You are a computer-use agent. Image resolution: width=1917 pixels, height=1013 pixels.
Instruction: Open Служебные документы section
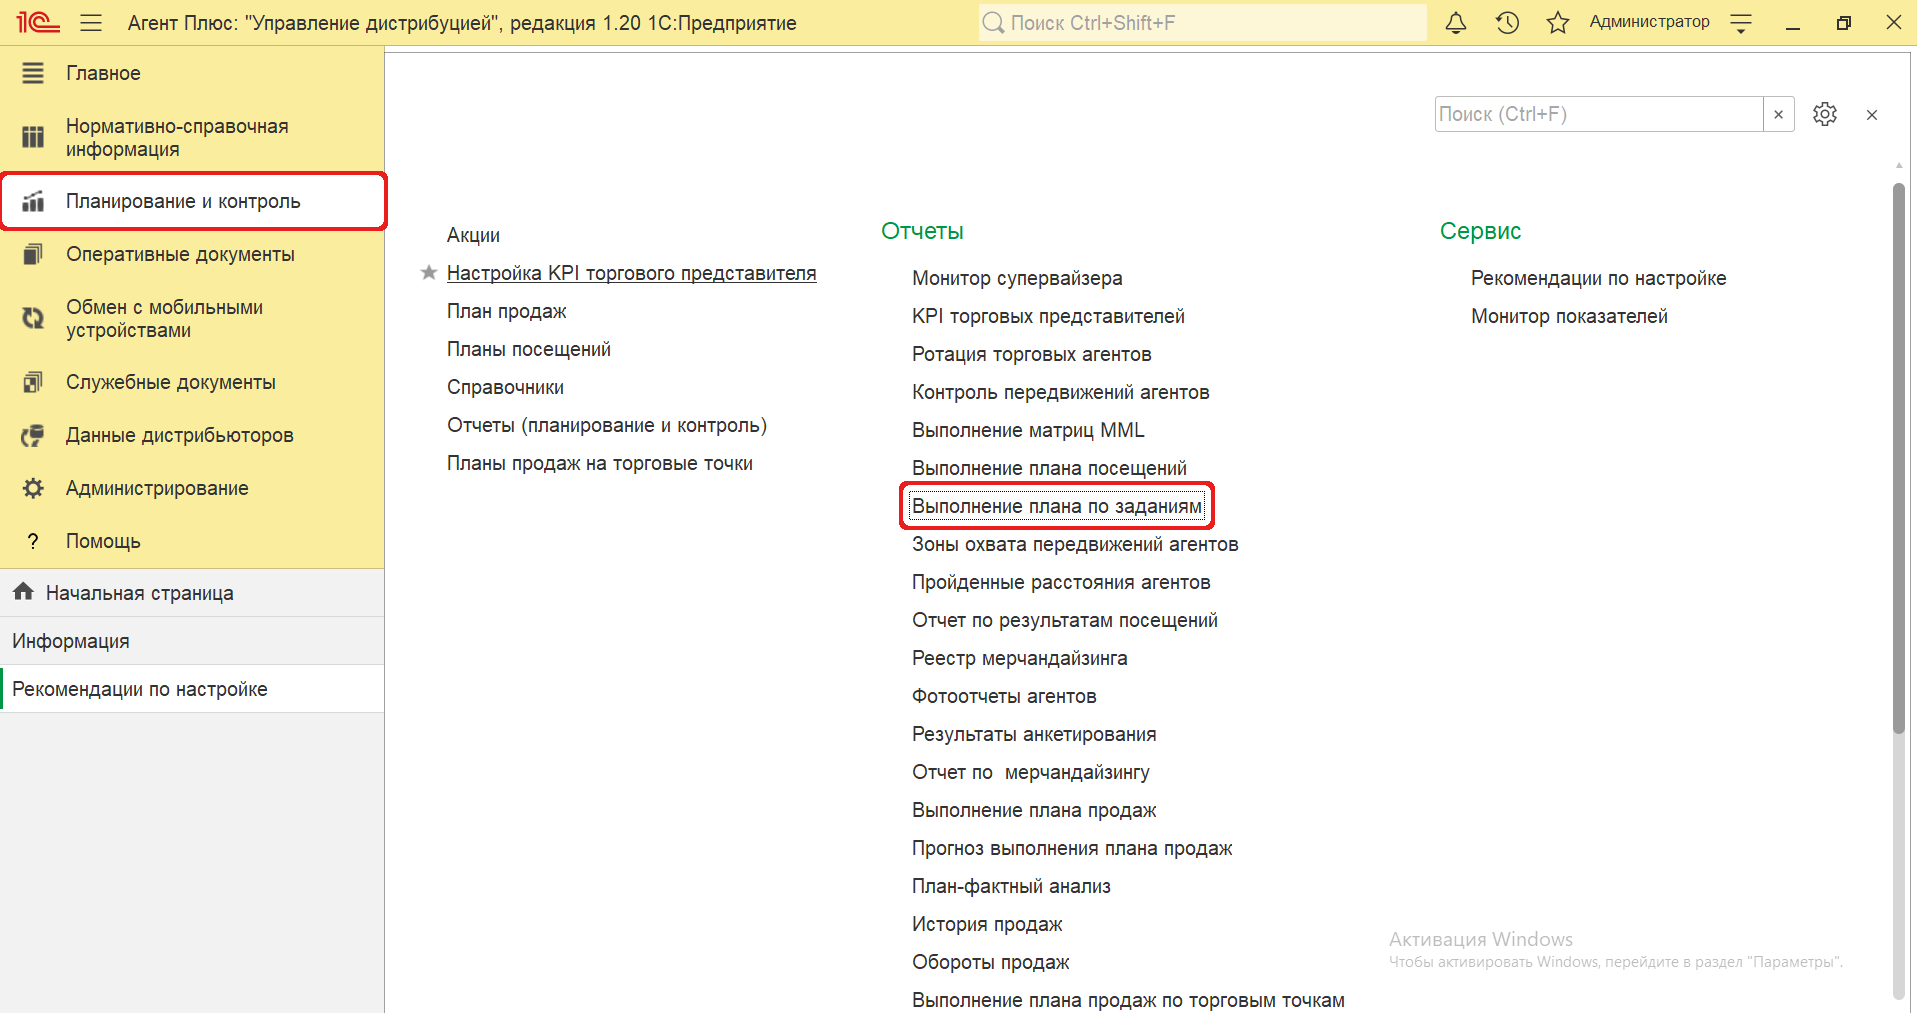[192, 382]
